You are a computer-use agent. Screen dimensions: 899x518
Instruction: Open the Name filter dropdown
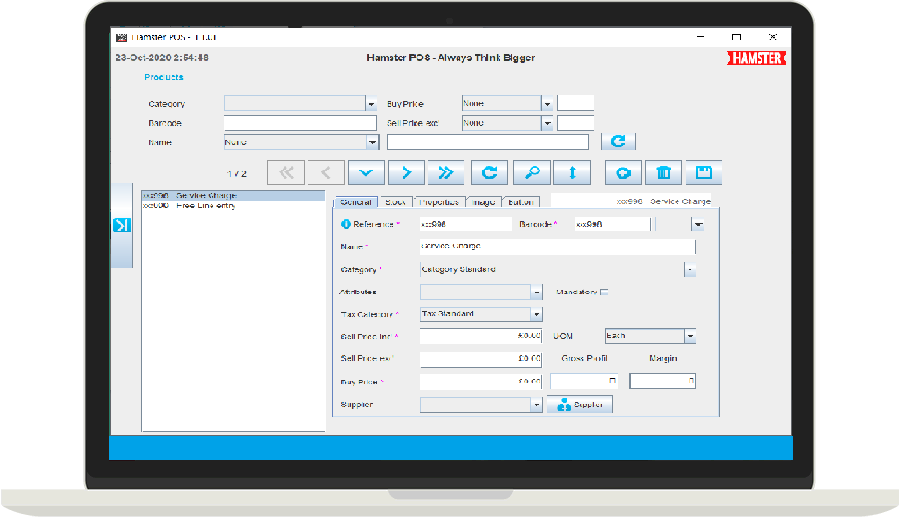[x=372, y=142]
